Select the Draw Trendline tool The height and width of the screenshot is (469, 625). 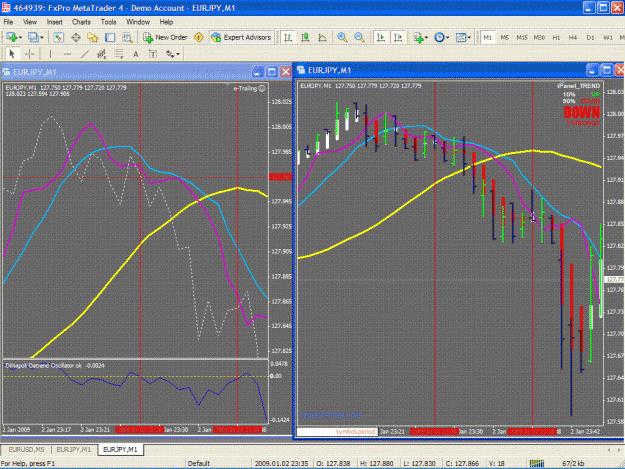coord(85,54)
